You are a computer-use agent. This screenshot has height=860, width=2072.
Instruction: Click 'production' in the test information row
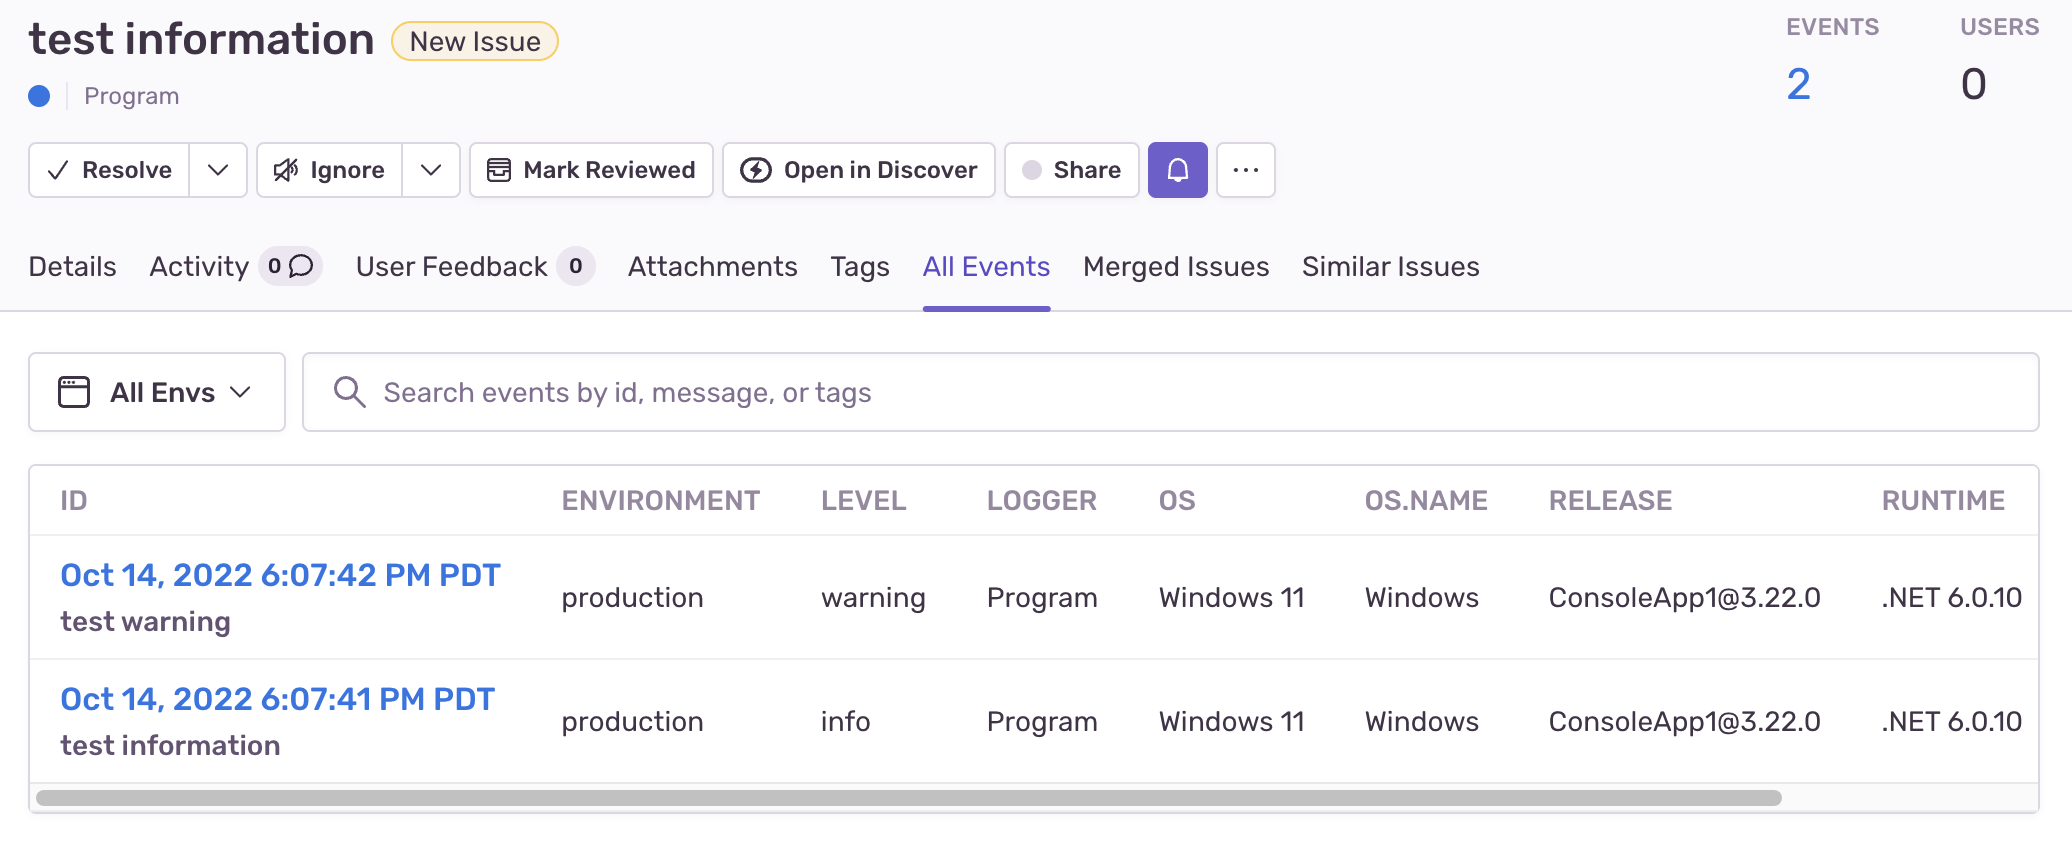(x=632, y=722)
